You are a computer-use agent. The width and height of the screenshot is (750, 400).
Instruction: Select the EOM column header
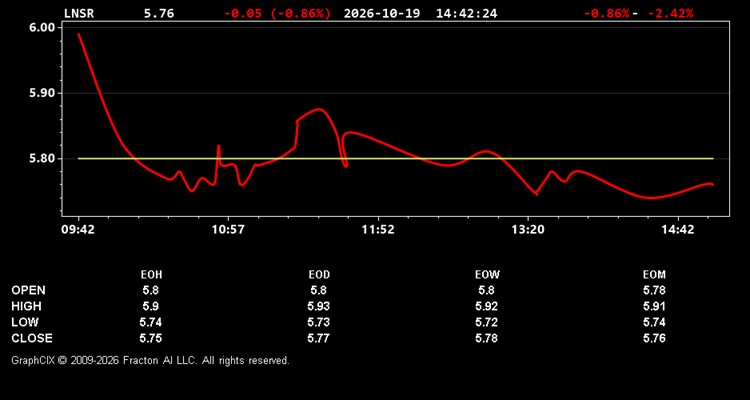[x=654, y=275]
